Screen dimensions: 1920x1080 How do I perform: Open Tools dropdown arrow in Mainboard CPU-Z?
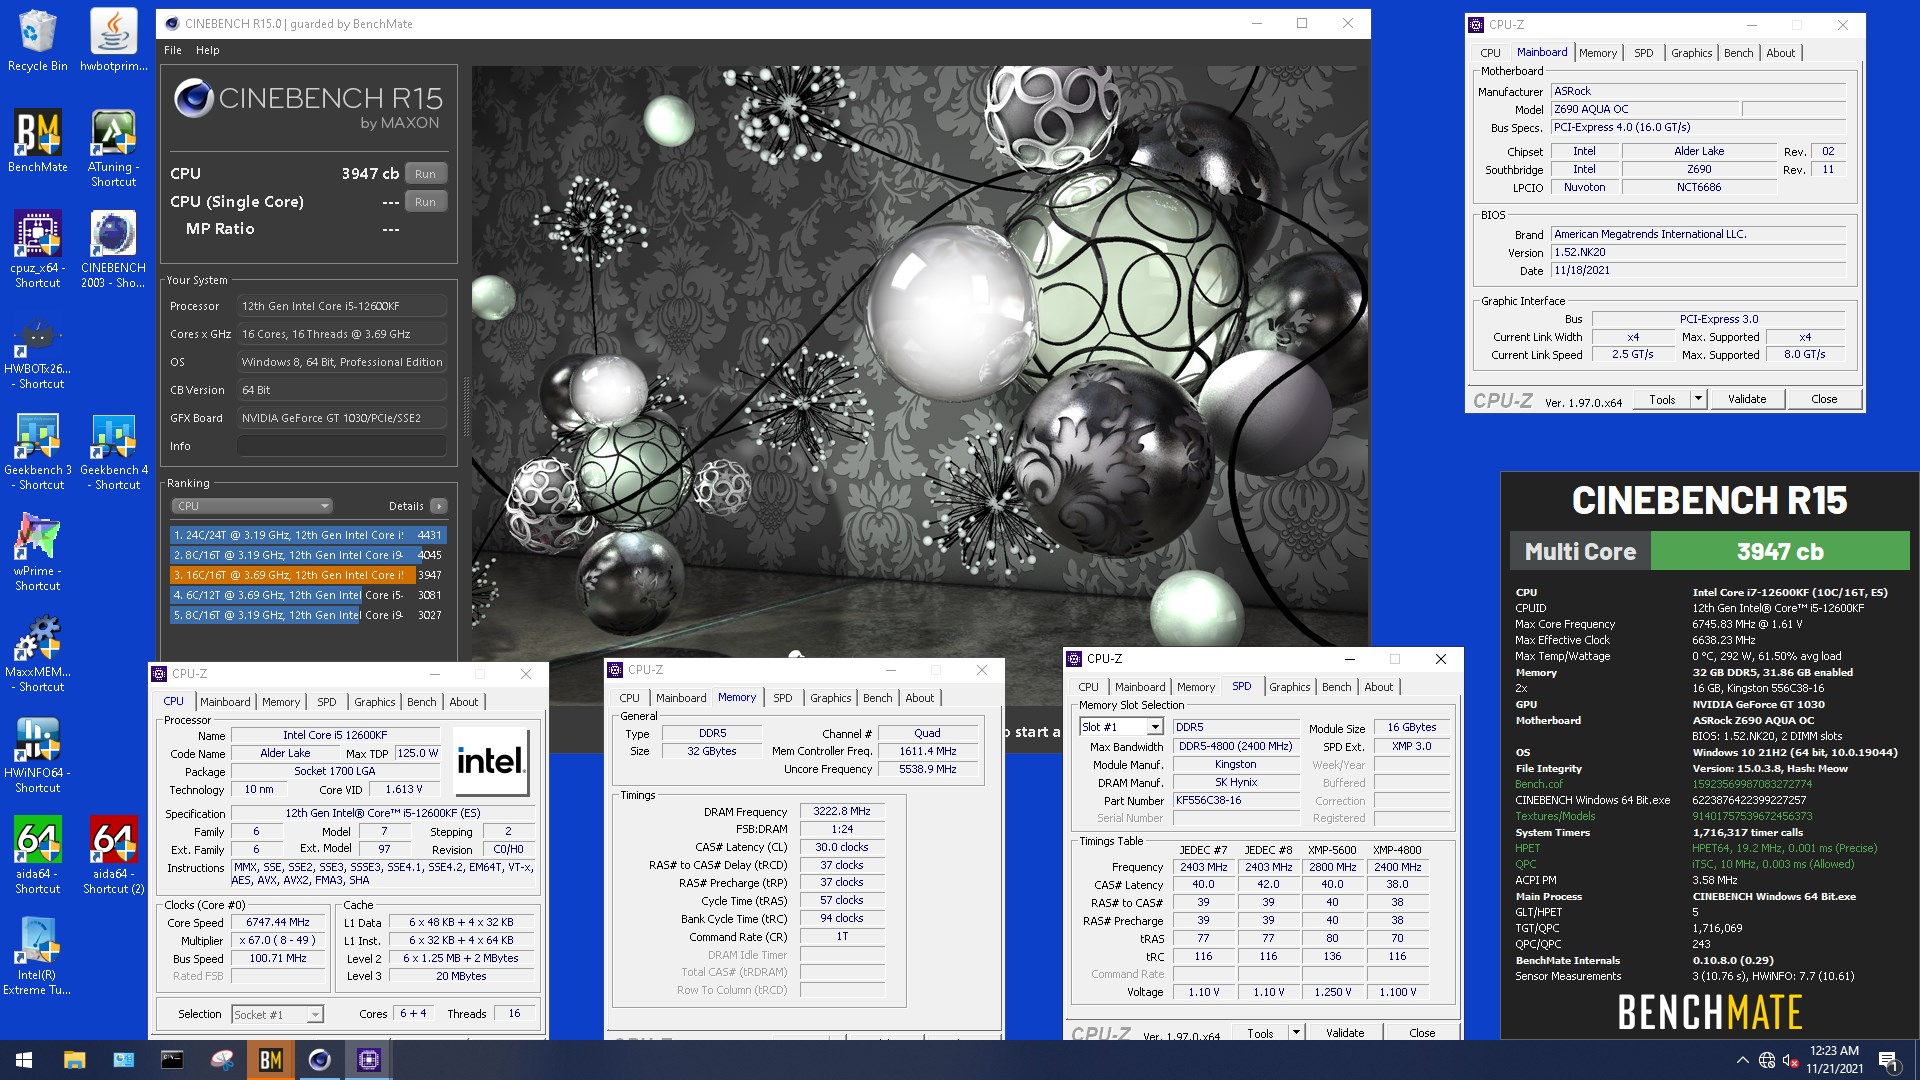(1698, 399)
